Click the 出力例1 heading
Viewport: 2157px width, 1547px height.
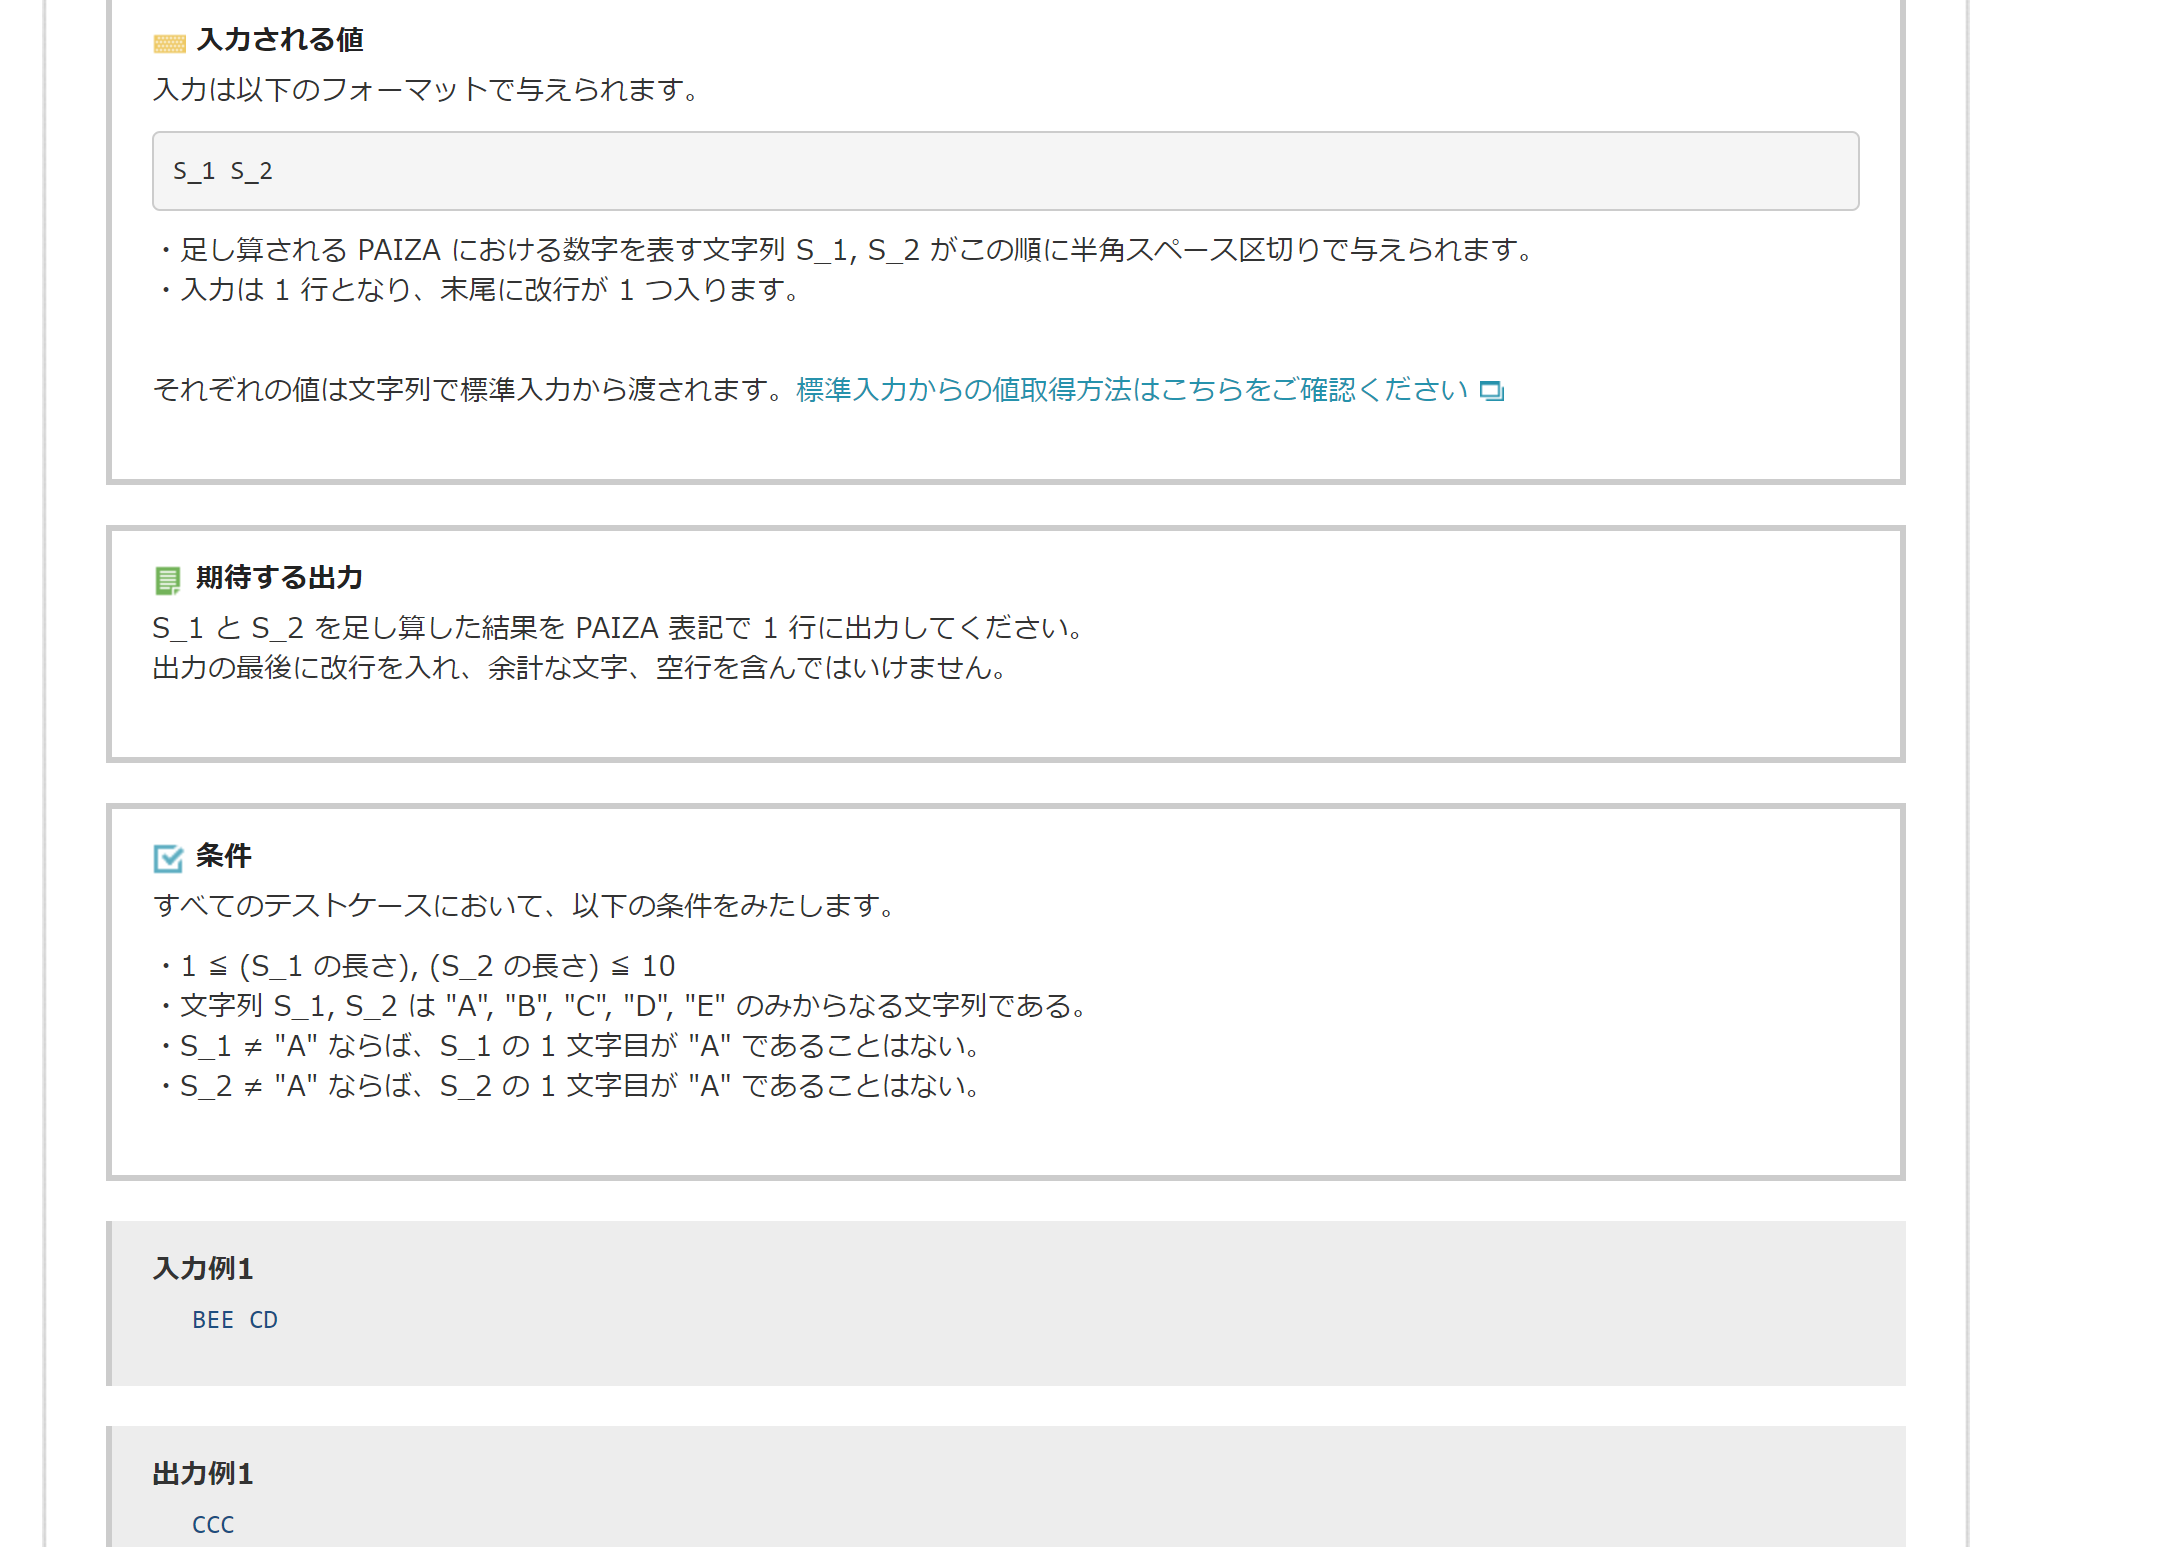203,1473
